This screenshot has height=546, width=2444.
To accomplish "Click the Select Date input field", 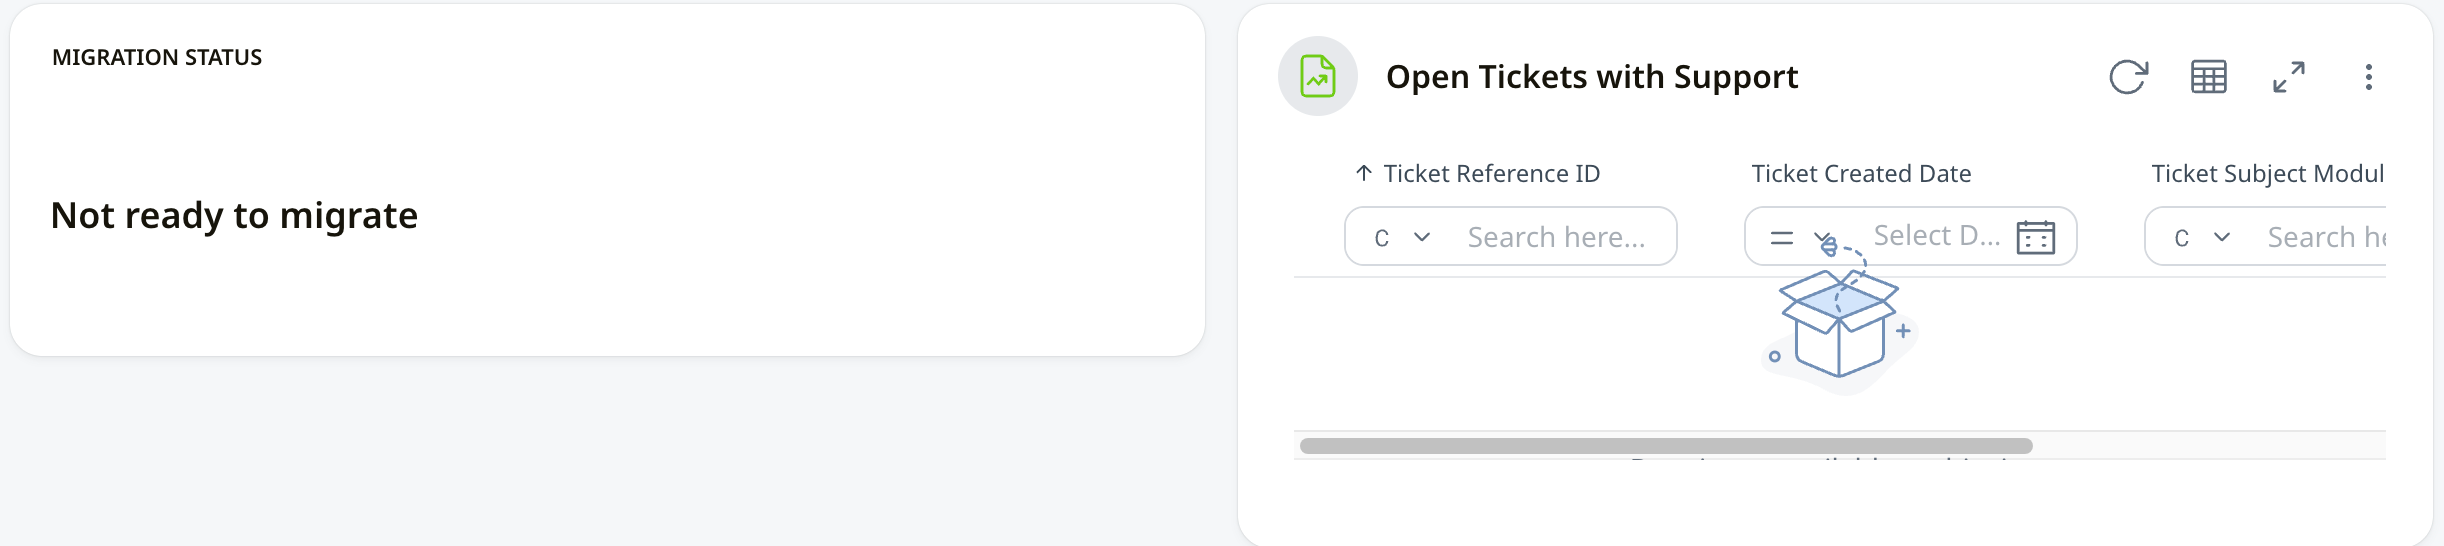I will 1936,236.
